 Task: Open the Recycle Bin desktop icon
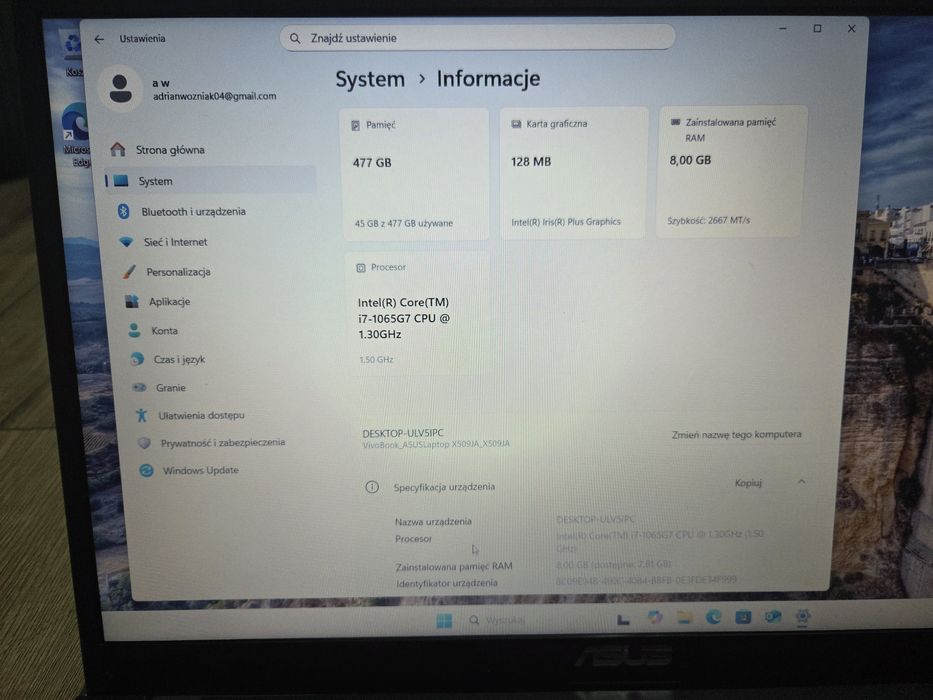click(x=72, y=54)
